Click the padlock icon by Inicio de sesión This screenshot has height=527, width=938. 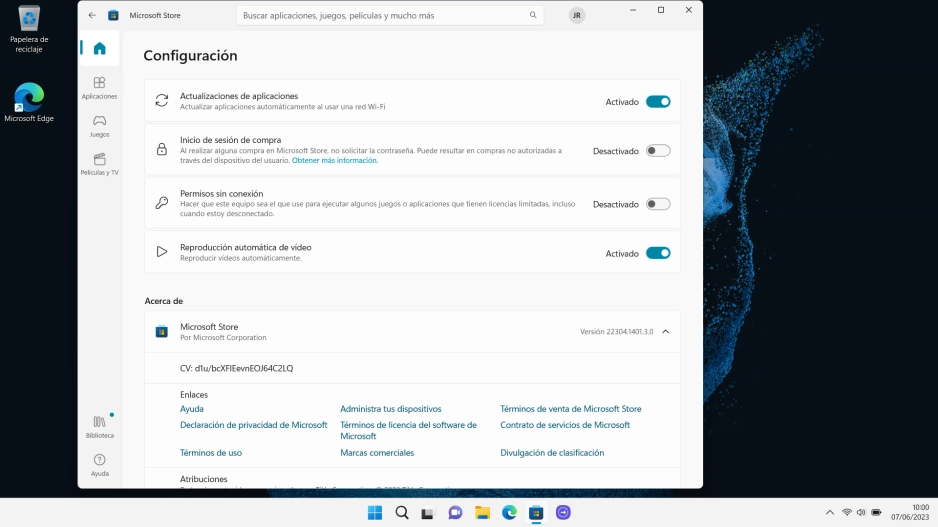pyautogui.click(x=162, y=150)
